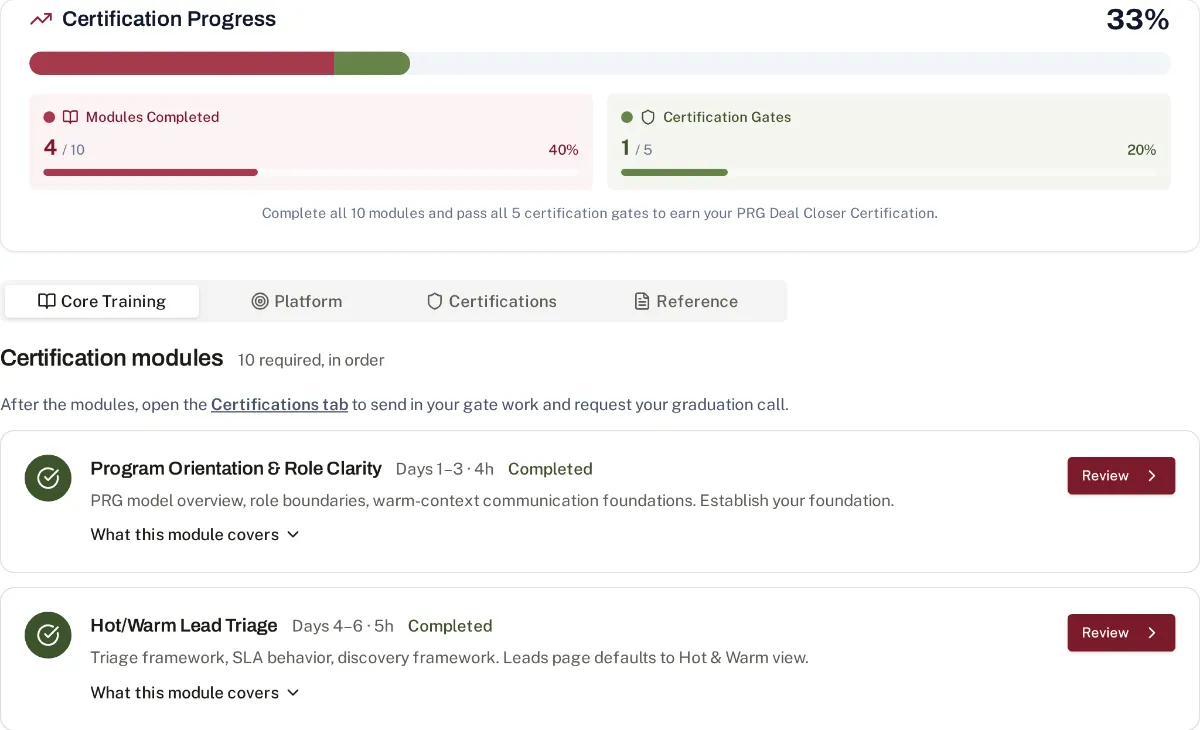Image resolution: width=1200 pixels, height=730 pixels.
Task: Click the '4 / 10' modules count
Action: [x=64, y=148]
